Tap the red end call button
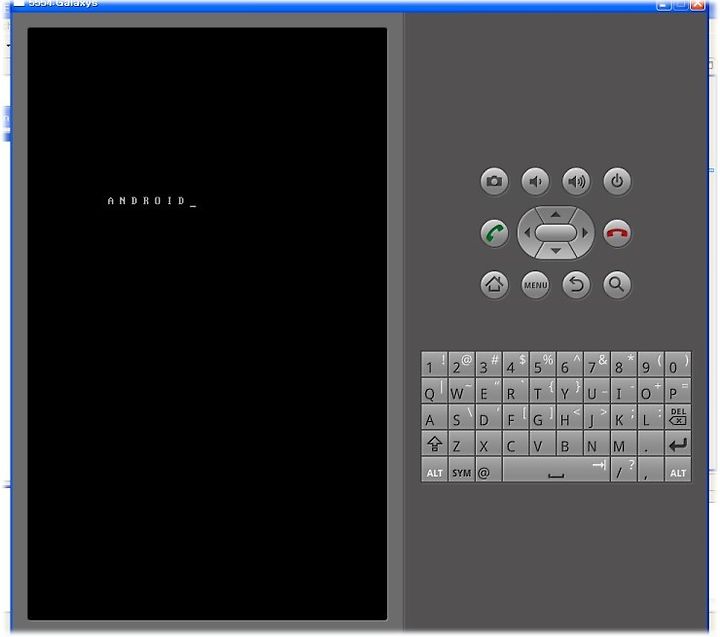The width and height of the screenshot is (720, 637). tap(617, 233)
